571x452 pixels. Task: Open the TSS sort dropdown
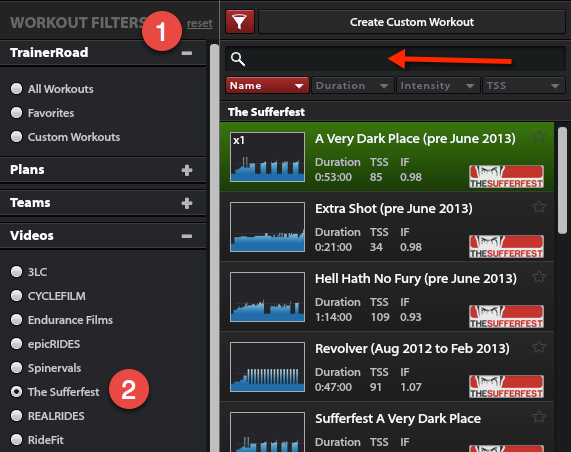[x=524, y=86]
